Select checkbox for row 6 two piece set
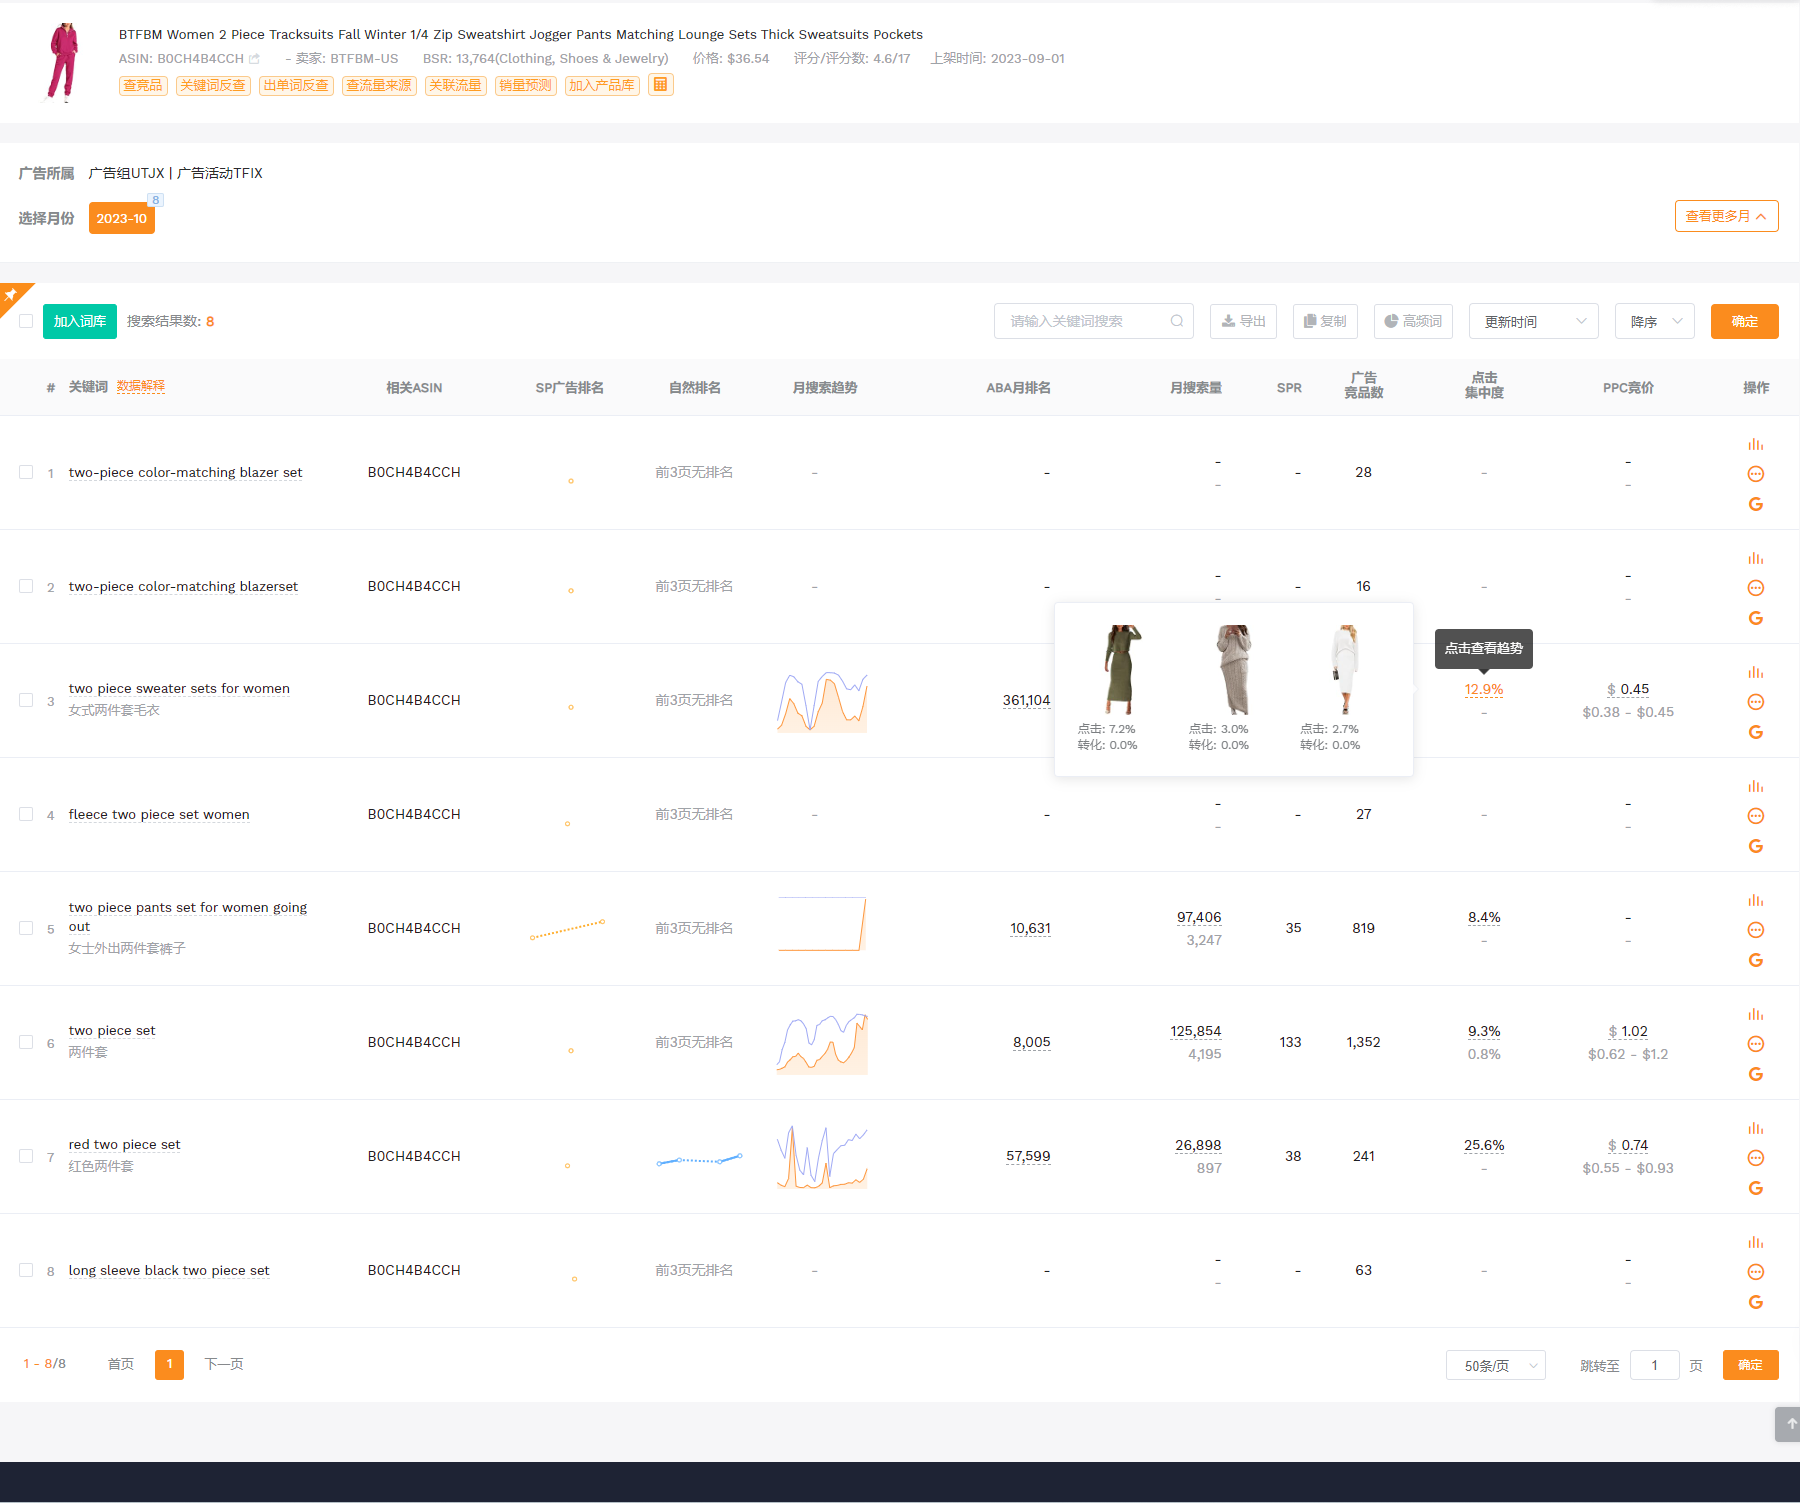The width and height of the screenshot is (1800, 1503). tap(26, 1042)
